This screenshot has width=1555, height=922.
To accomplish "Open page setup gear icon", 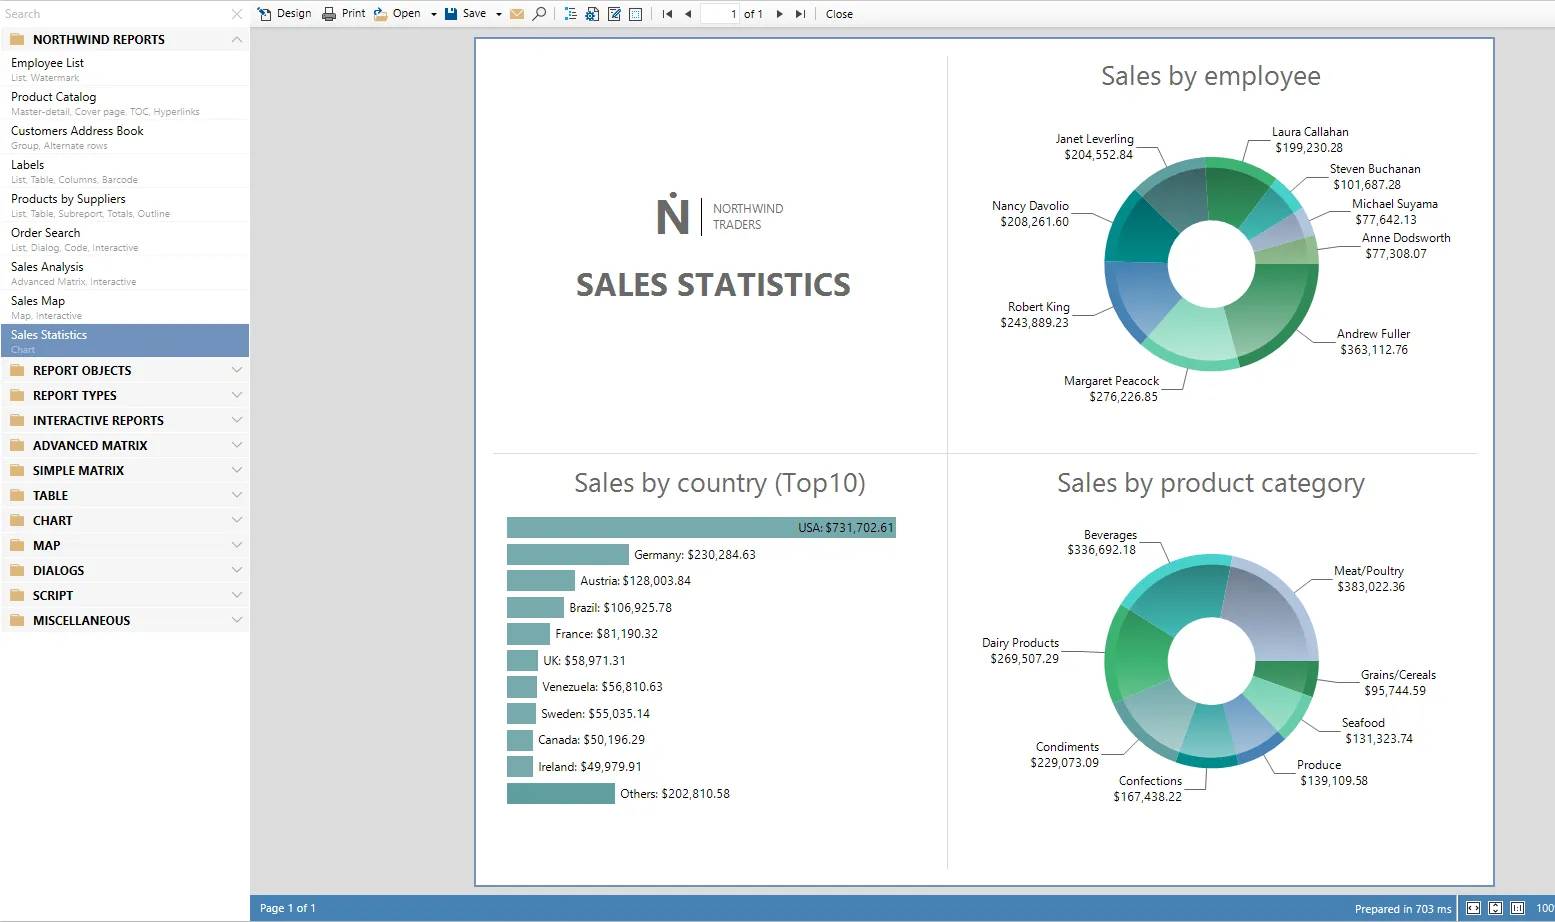I will point(592,14).
